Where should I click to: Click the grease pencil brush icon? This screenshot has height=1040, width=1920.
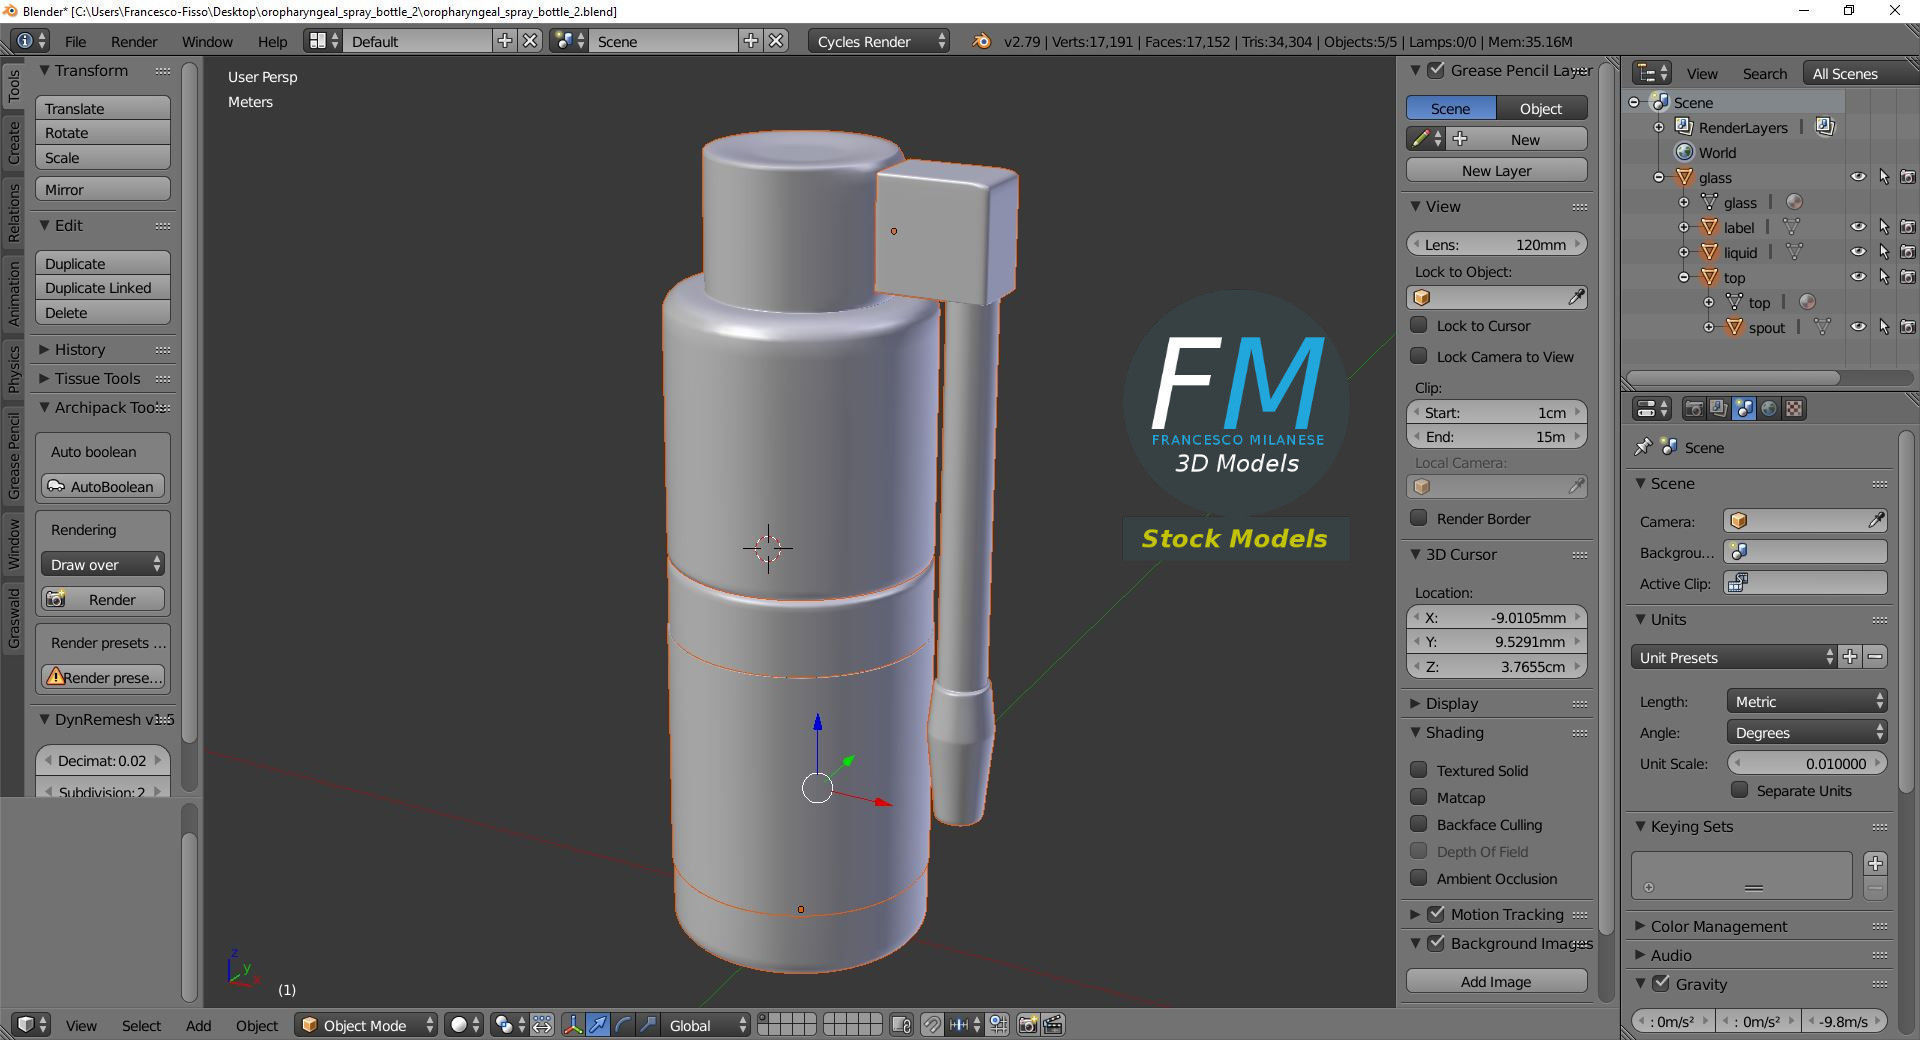point(1425,139)
